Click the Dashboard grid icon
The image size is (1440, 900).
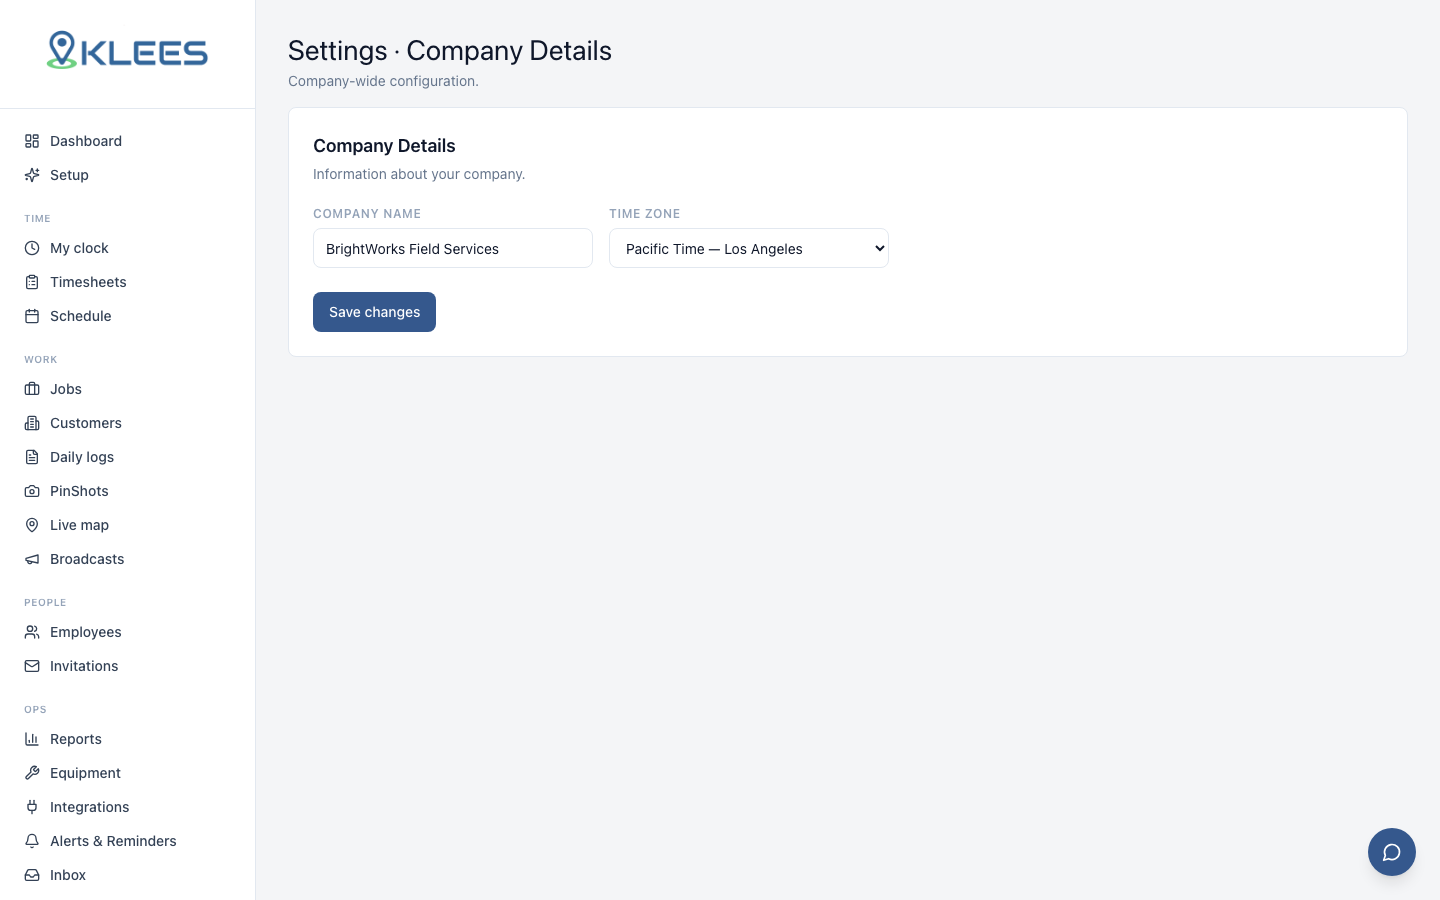(x=32, y=141)
